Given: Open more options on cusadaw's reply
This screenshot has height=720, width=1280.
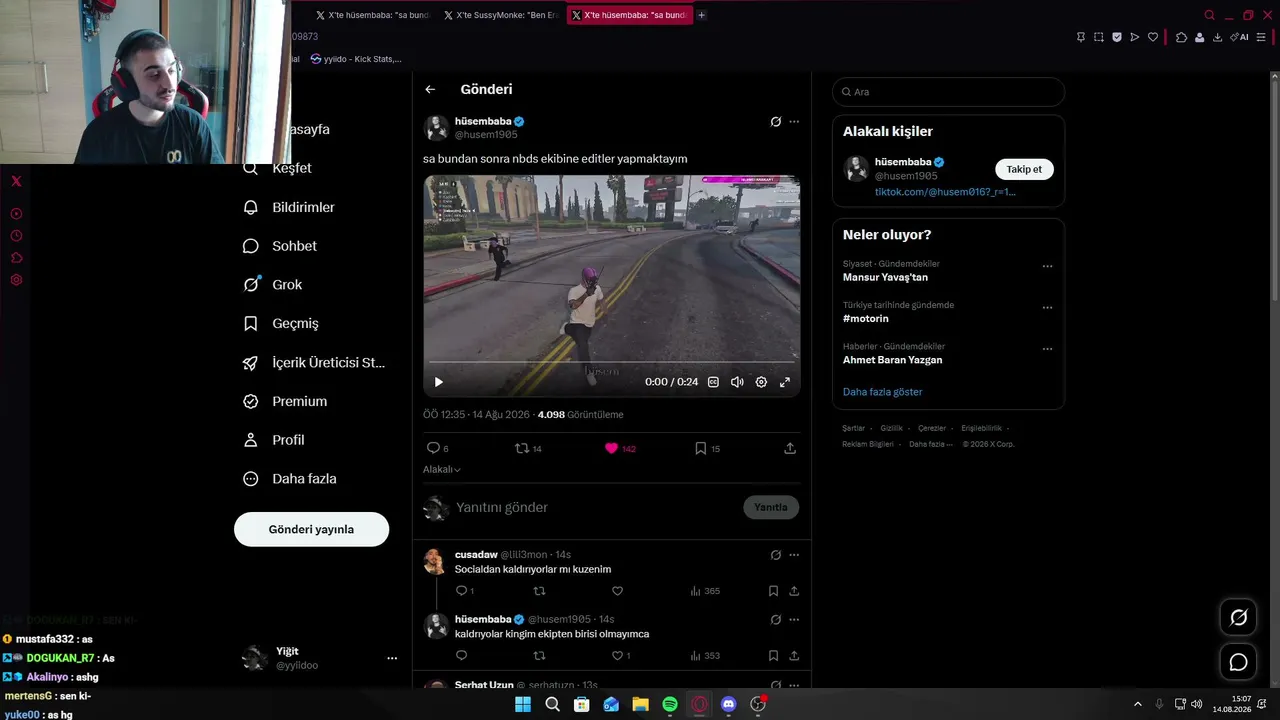Looking at the screenshot, I should click(794, 555).
